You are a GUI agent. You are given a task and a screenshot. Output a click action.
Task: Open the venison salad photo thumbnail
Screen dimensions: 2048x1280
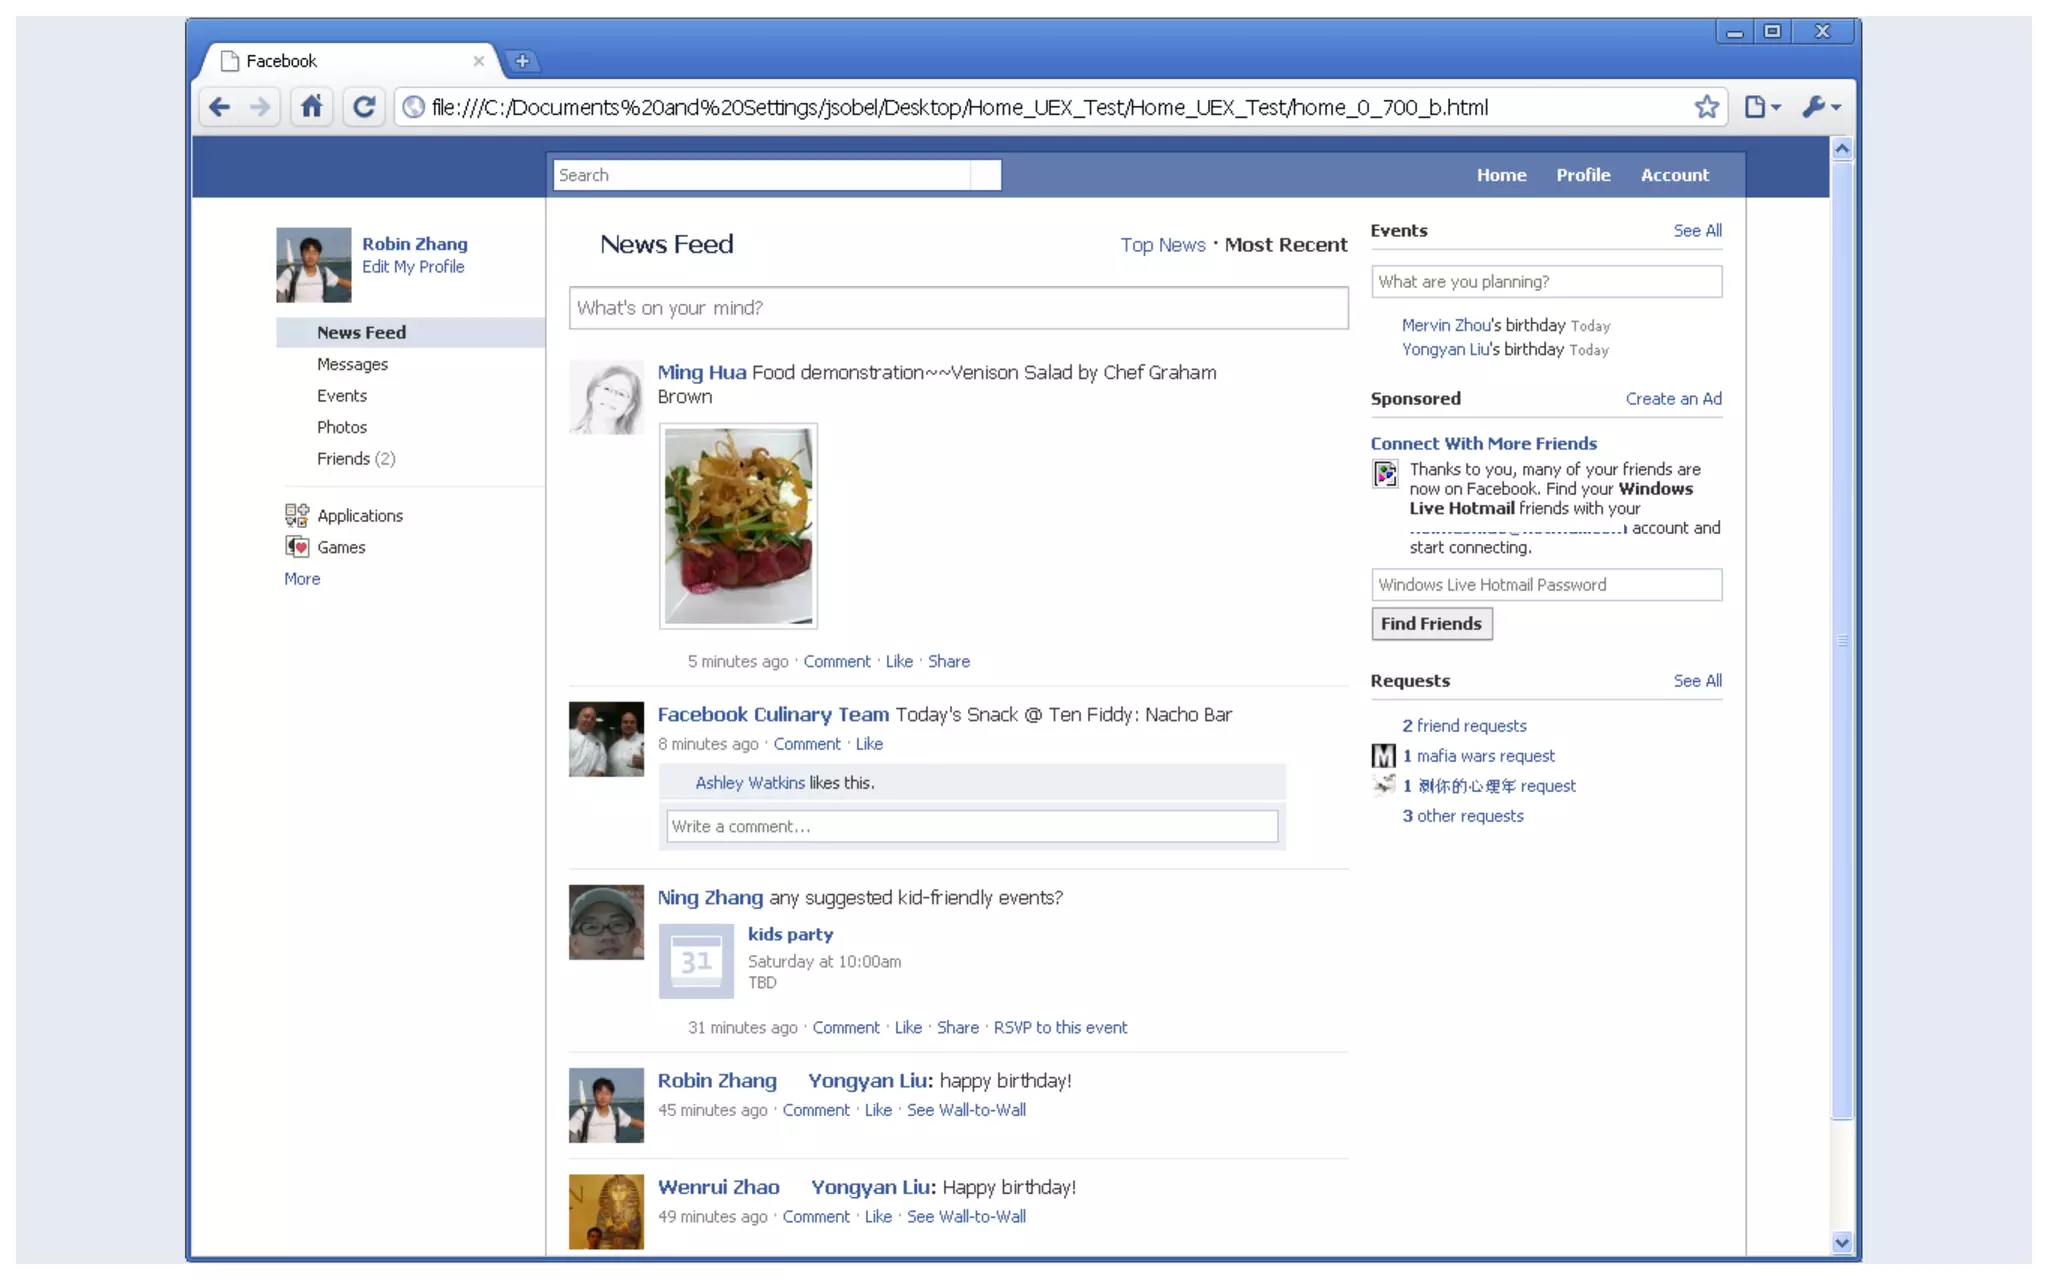click(738, 526)
